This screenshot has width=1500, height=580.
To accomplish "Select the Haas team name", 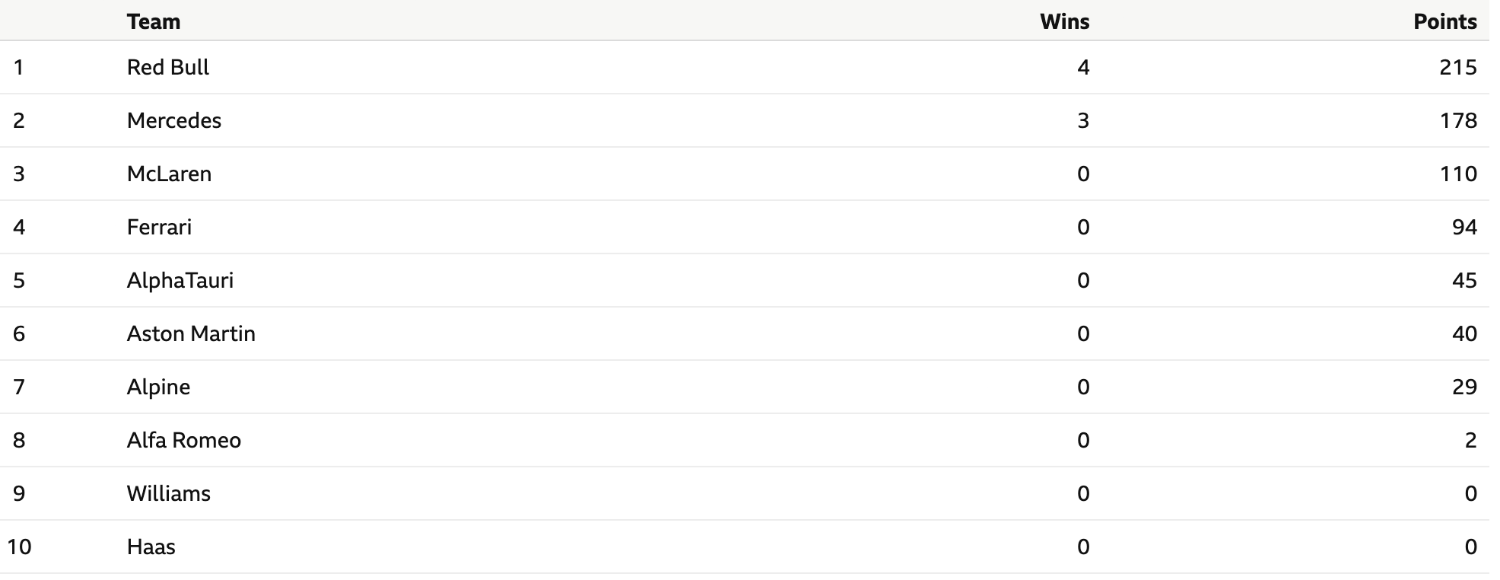I will click(152, 547).
